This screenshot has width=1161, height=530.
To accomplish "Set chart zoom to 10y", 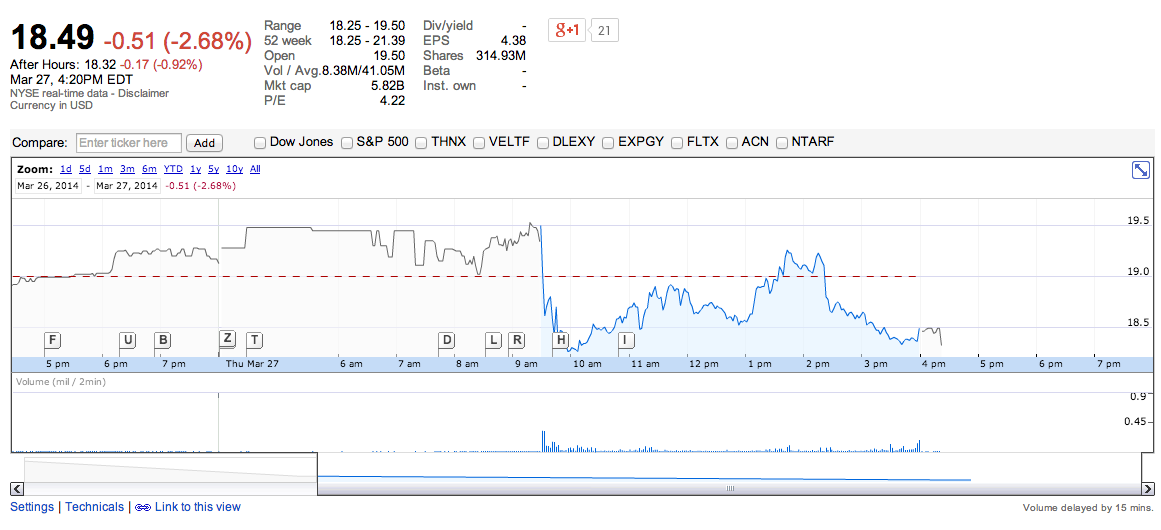I will (x=235, y=169).
